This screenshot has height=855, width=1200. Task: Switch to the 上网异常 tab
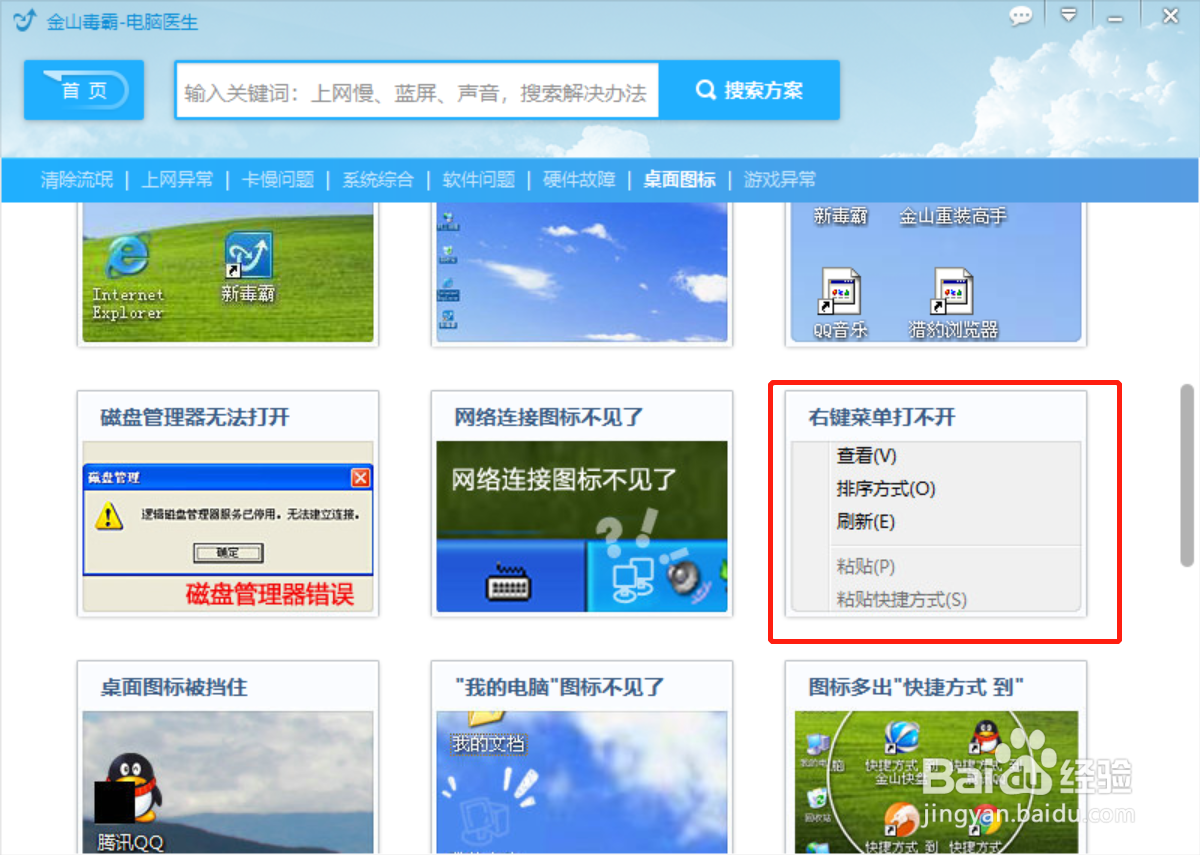177,180
